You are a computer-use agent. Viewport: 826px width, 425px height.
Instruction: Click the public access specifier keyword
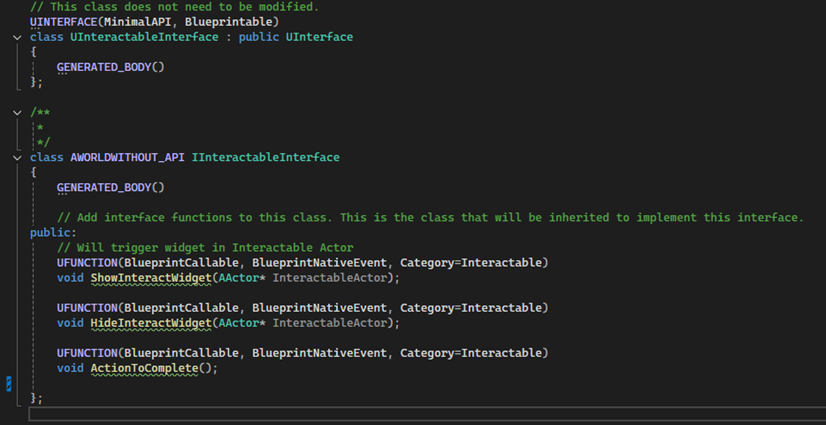[50, 232]
